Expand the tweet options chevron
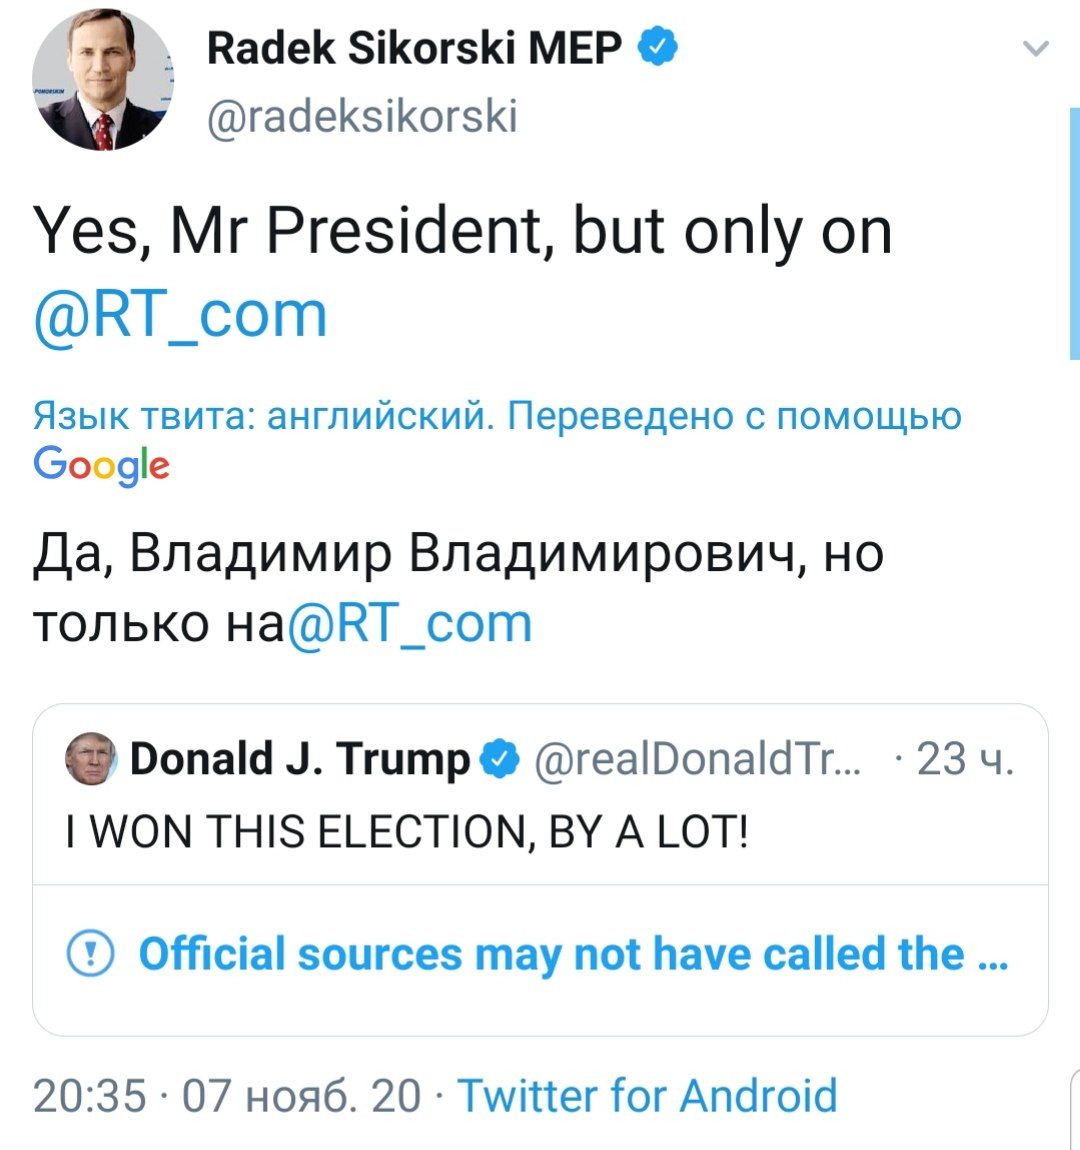Screen dimensions: 1080x1150 1035,48
